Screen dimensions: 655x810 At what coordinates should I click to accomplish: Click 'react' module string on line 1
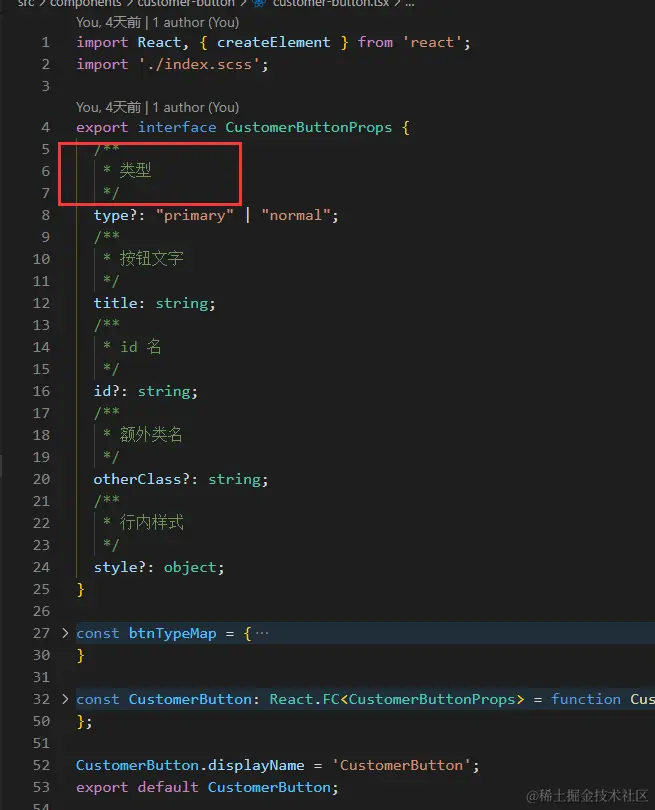[431, 42]
